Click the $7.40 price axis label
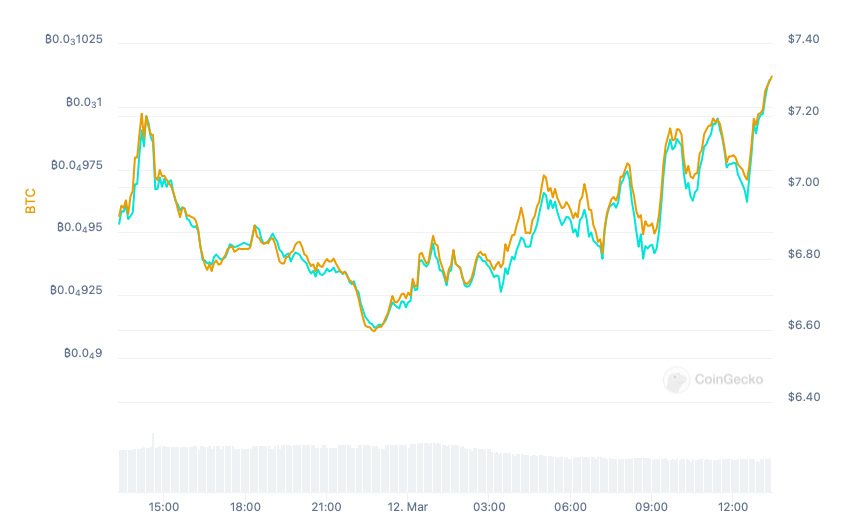This screenshot has width=854, height=532. [804, 39]
